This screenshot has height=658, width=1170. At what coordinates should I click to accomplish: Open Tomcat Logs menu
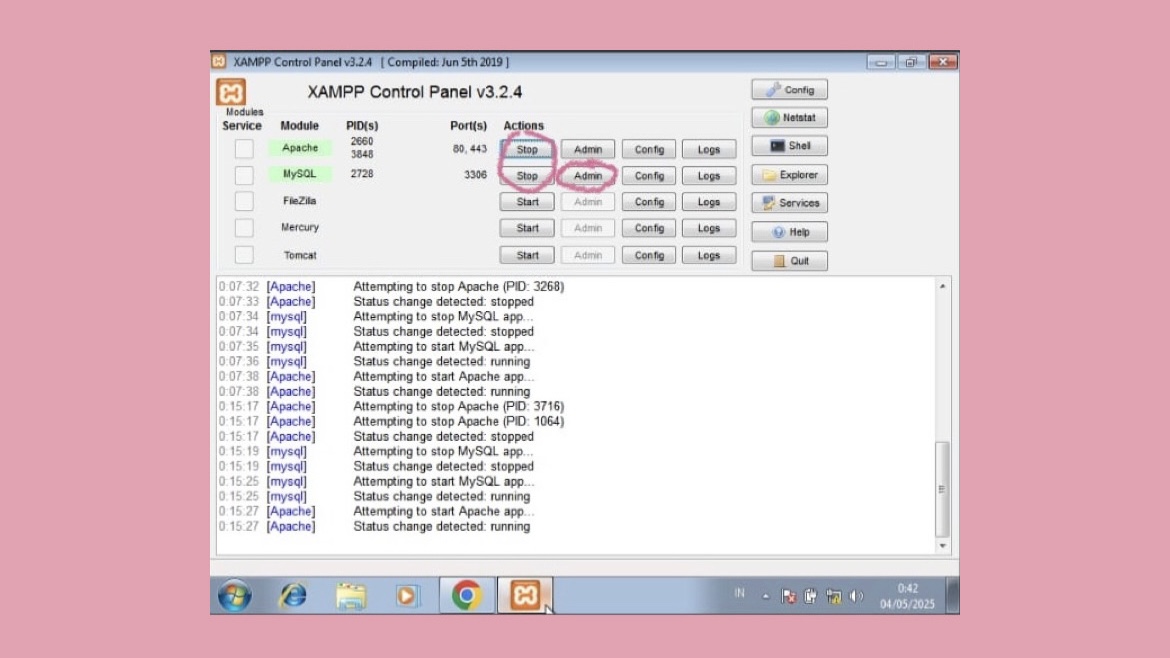709,255
